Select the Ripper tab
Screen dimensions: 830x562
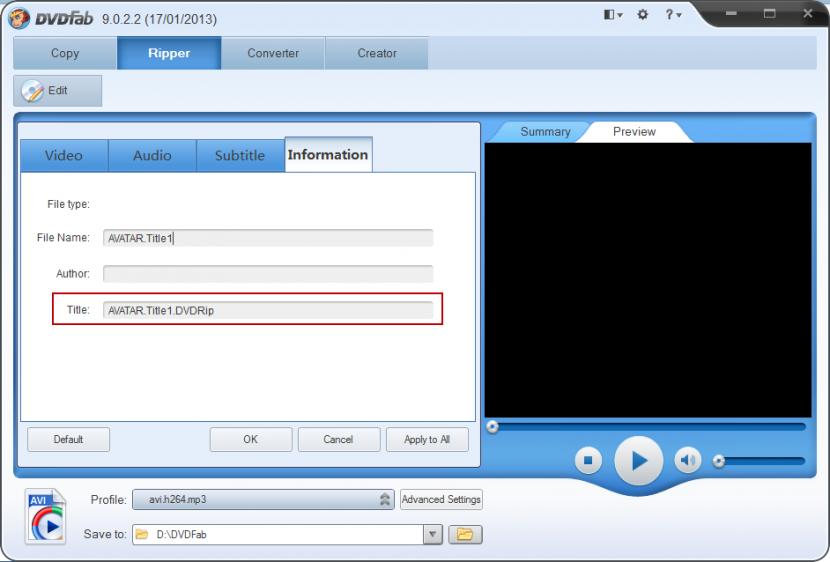point(169,53)
